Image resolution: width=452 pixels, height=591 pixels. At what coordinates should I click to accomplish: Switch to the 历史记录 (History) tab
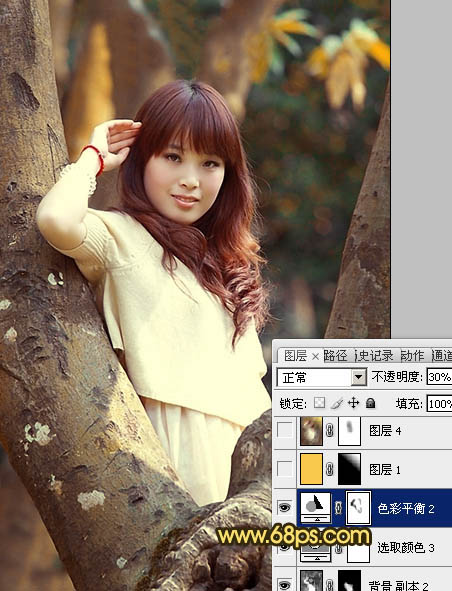tap(375, 356)
